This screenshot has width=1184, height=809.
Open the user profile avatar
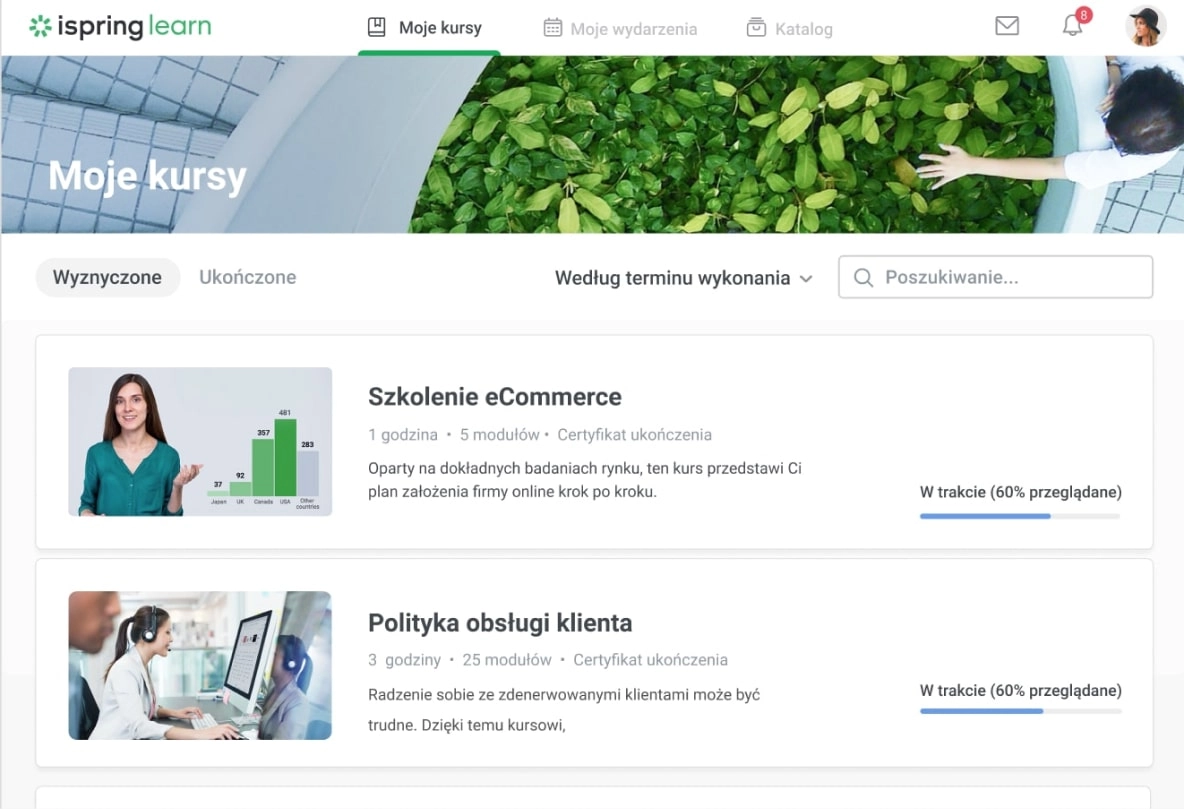[x=1145, y=26]
